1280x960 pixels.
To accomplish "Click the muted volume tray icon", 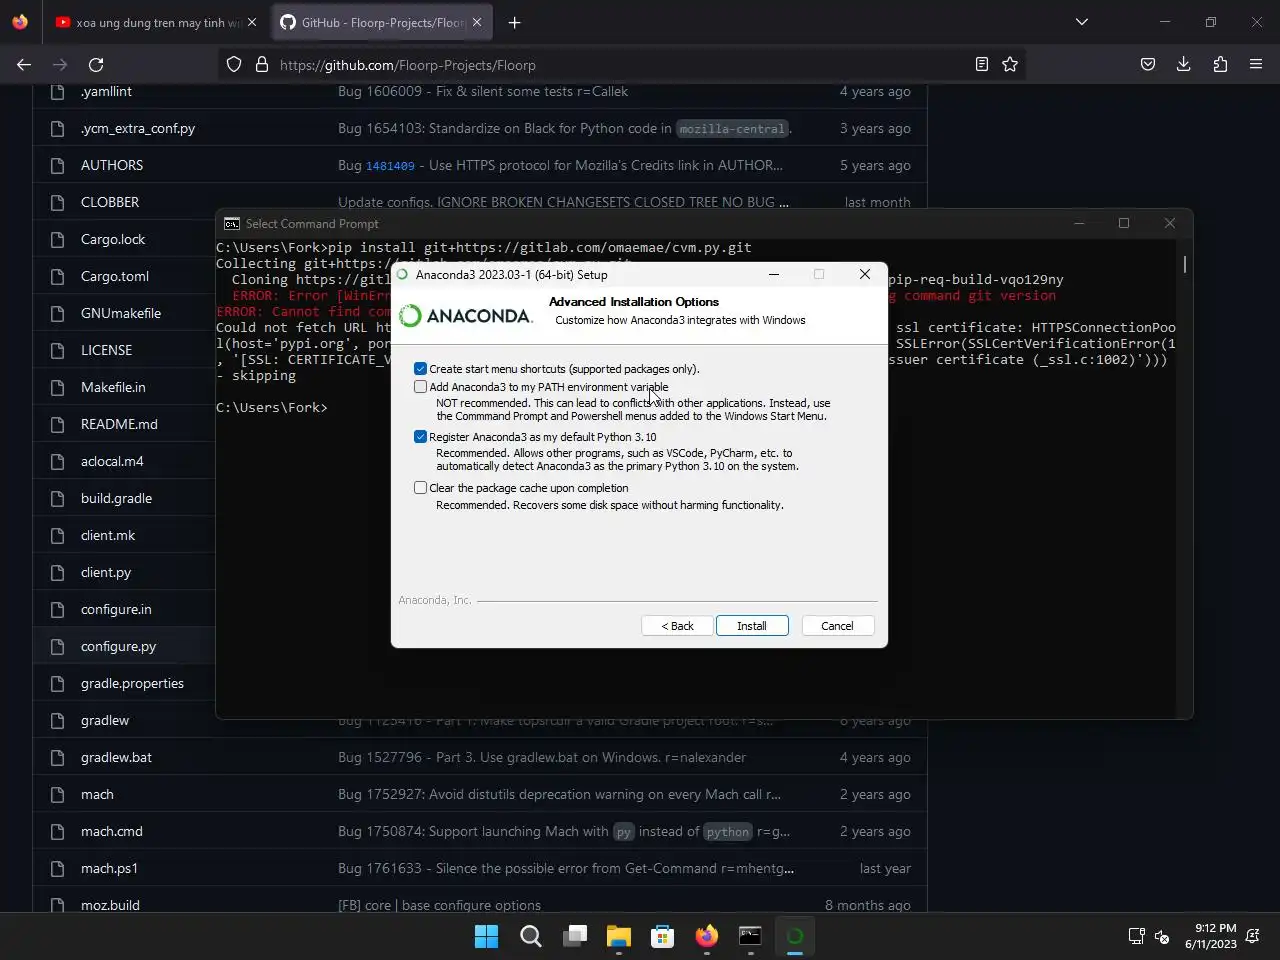I will click(x=1162, y=936).
